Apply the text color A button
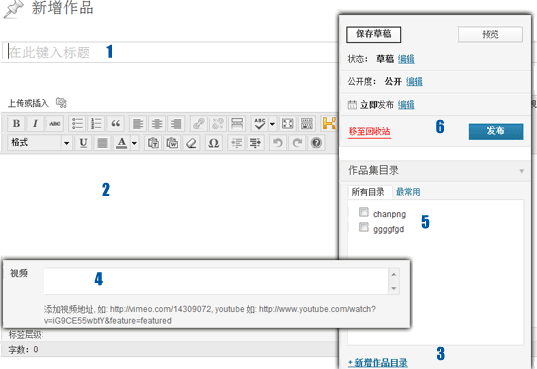The image size is (537, 369). [121, 143]
